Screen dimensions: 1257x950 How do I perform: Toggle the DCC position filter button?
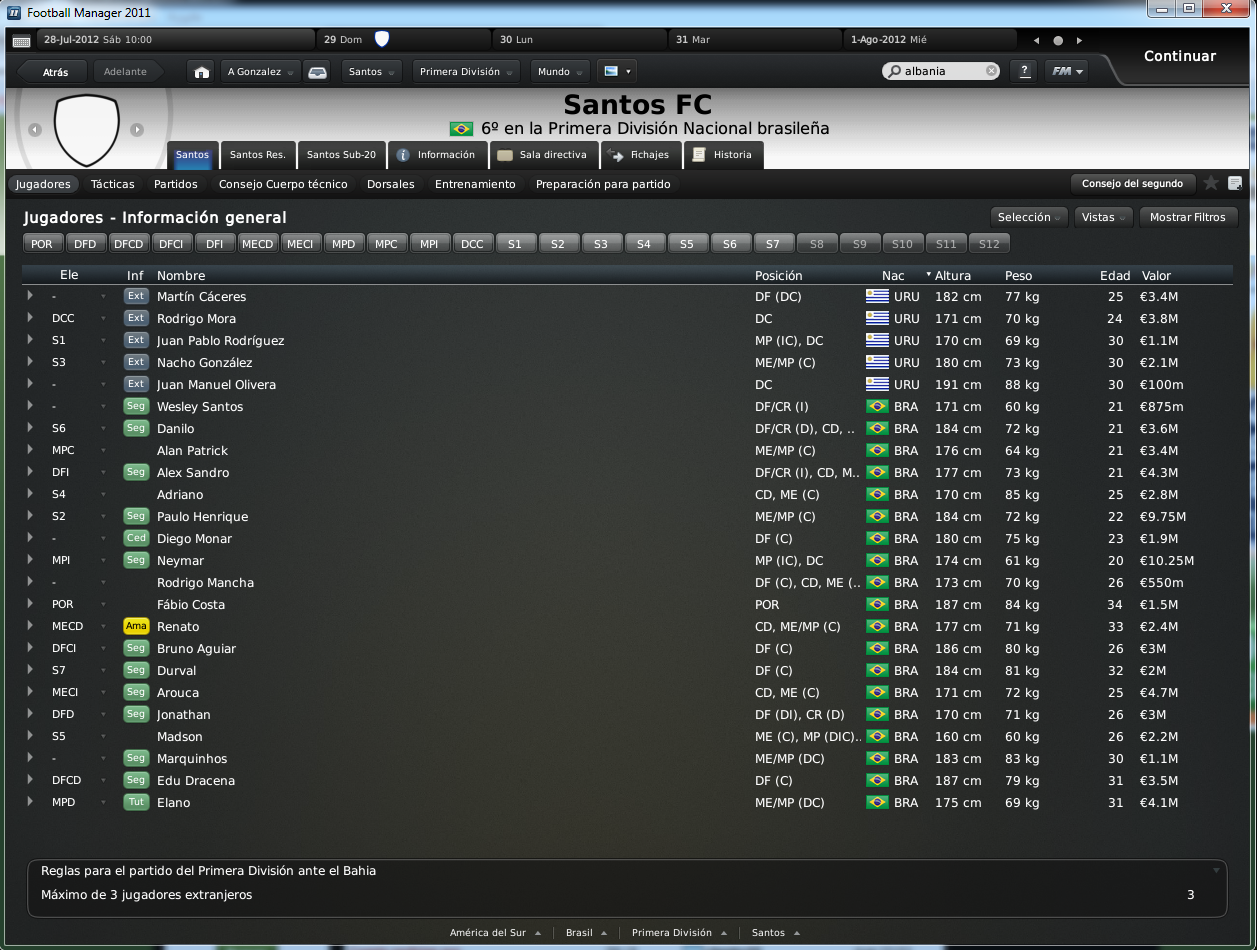[472, 244]
